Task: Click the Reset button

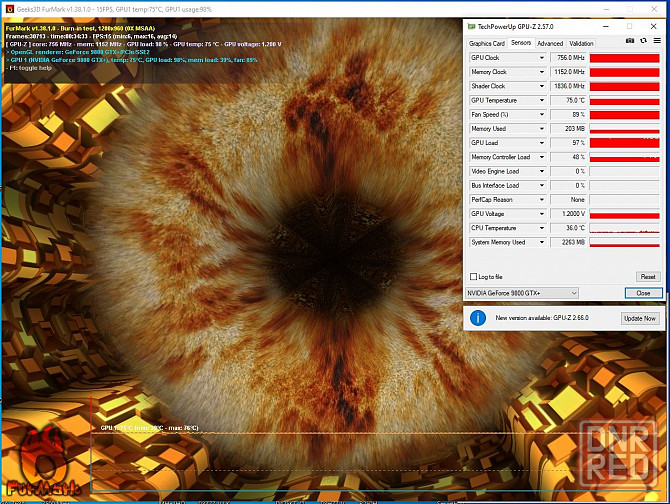Action: pyautogui.click(x=648, y=277)
